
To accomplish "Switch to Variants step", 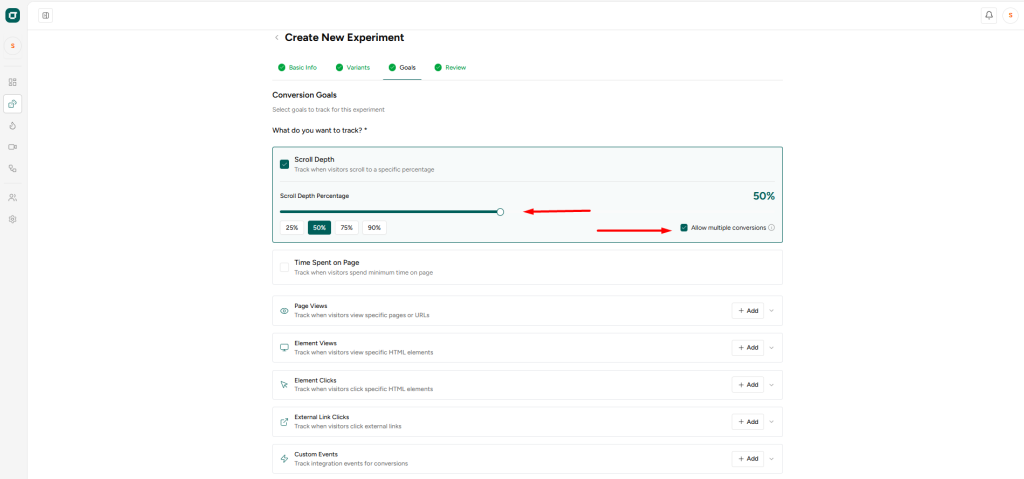I will click(353, 67).
